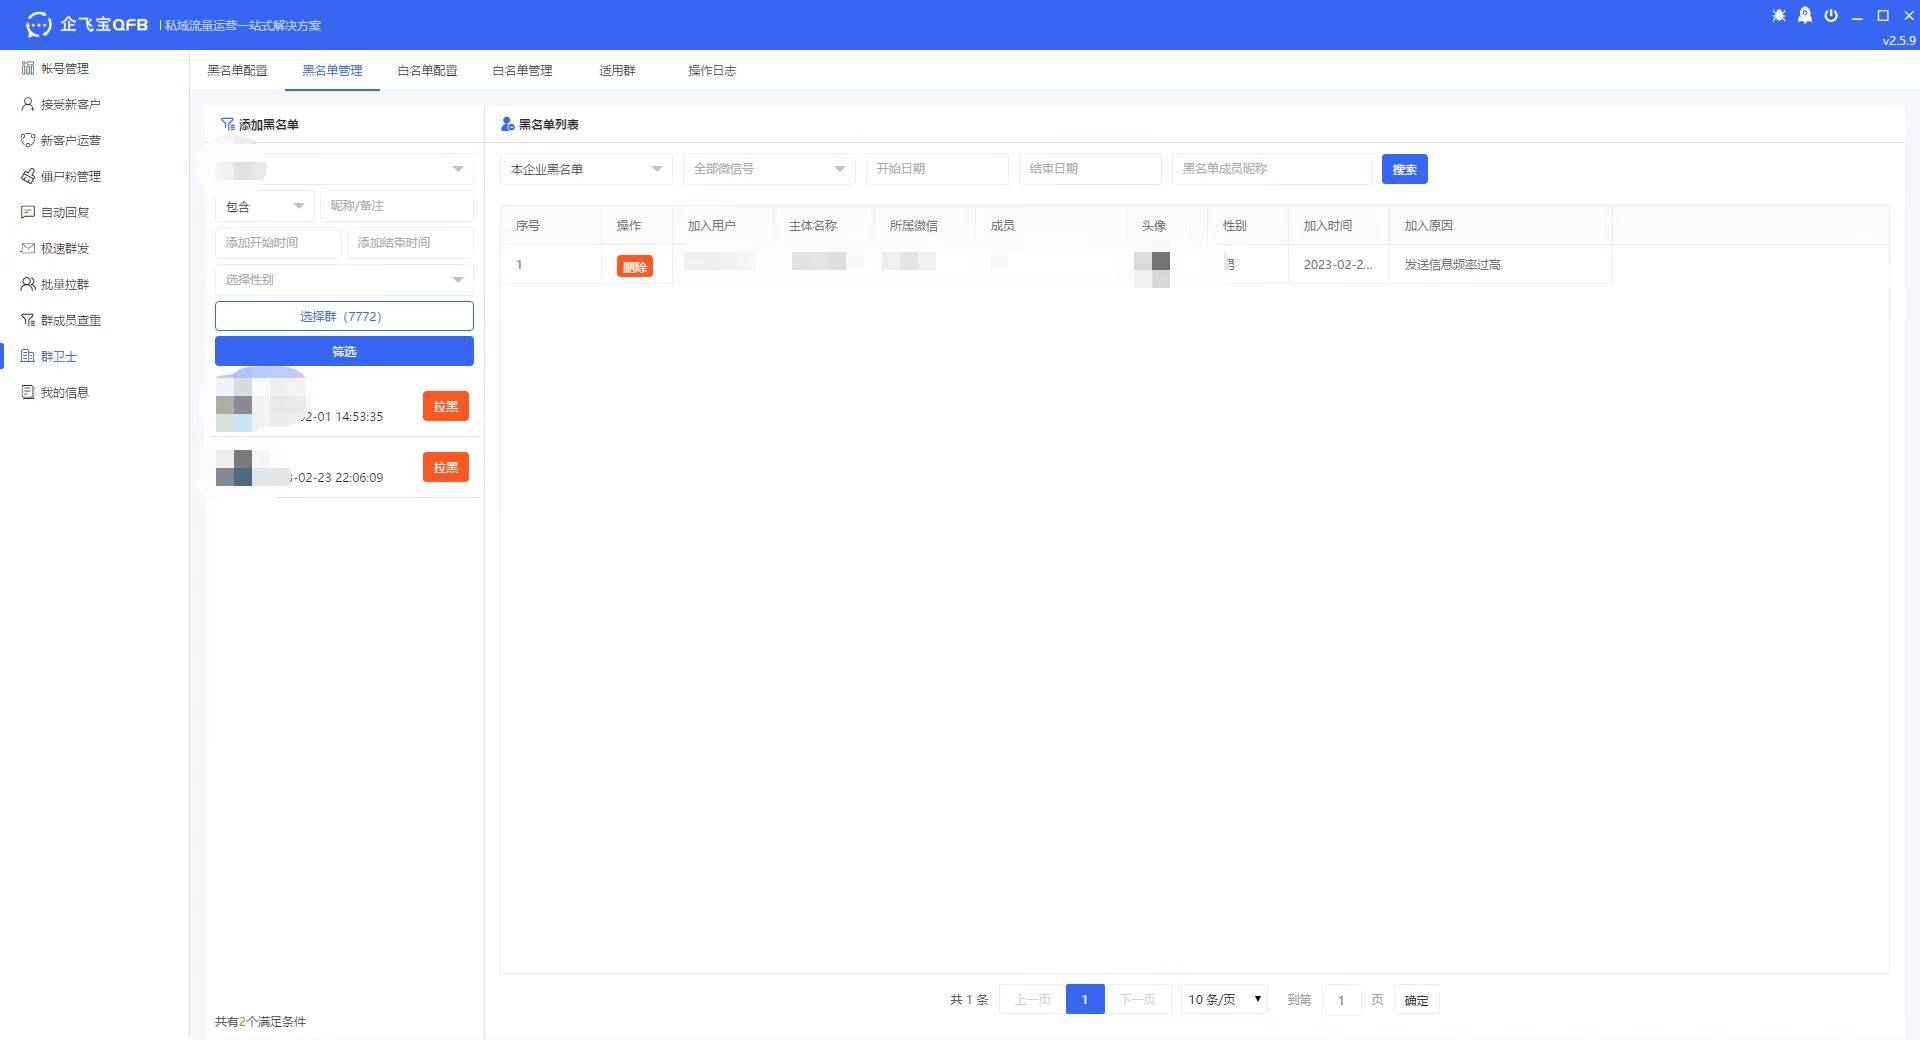Select the 黑名单管理 tab
The width and height of the screenshot is (1920, 1040).
coord(332,70)
